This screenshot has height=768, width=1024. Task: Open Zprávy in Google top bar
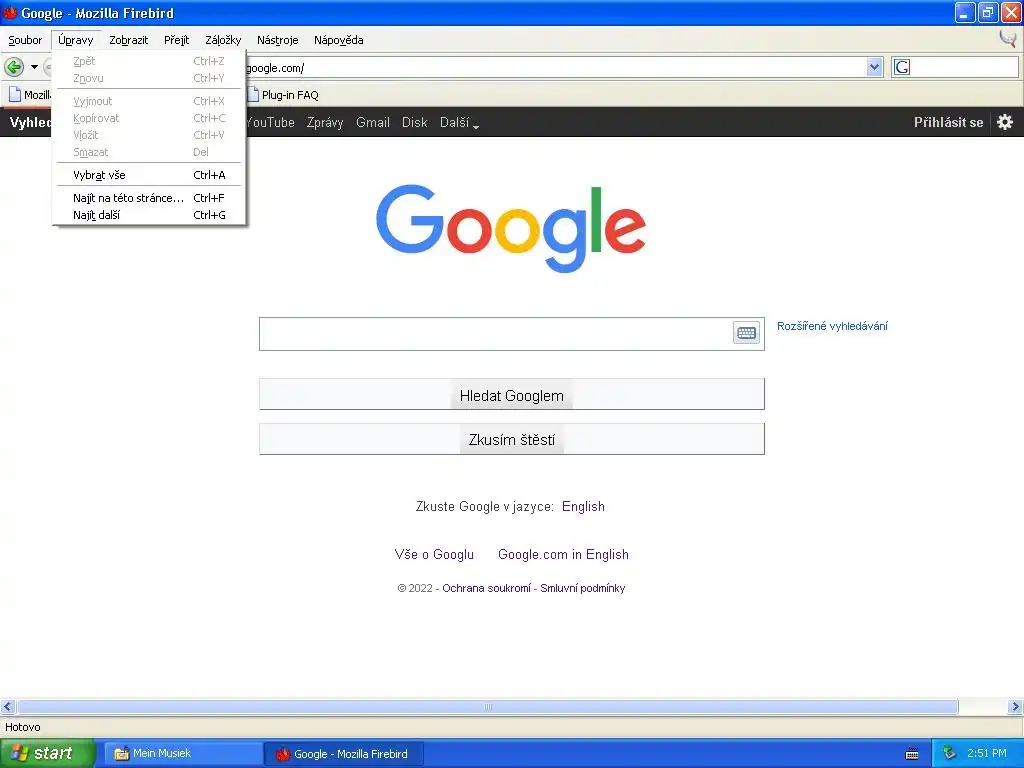(325, 122)
